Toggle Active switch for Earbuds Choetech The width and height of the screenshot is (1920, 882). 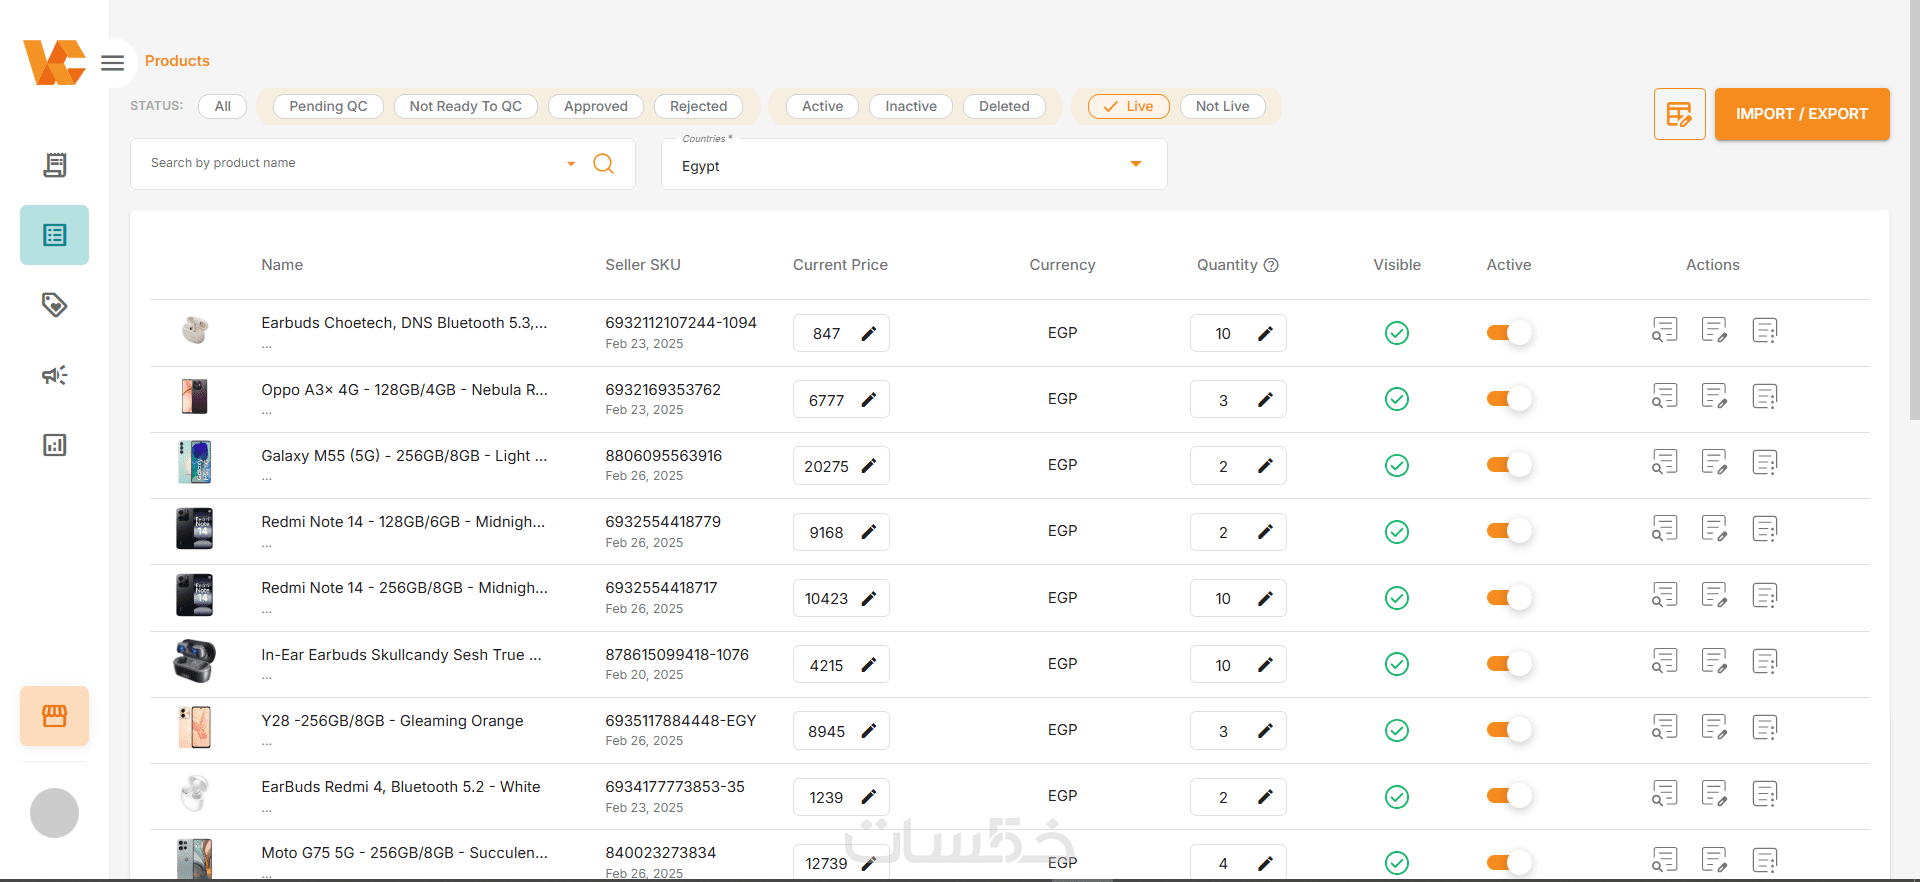click(1508, 333)
